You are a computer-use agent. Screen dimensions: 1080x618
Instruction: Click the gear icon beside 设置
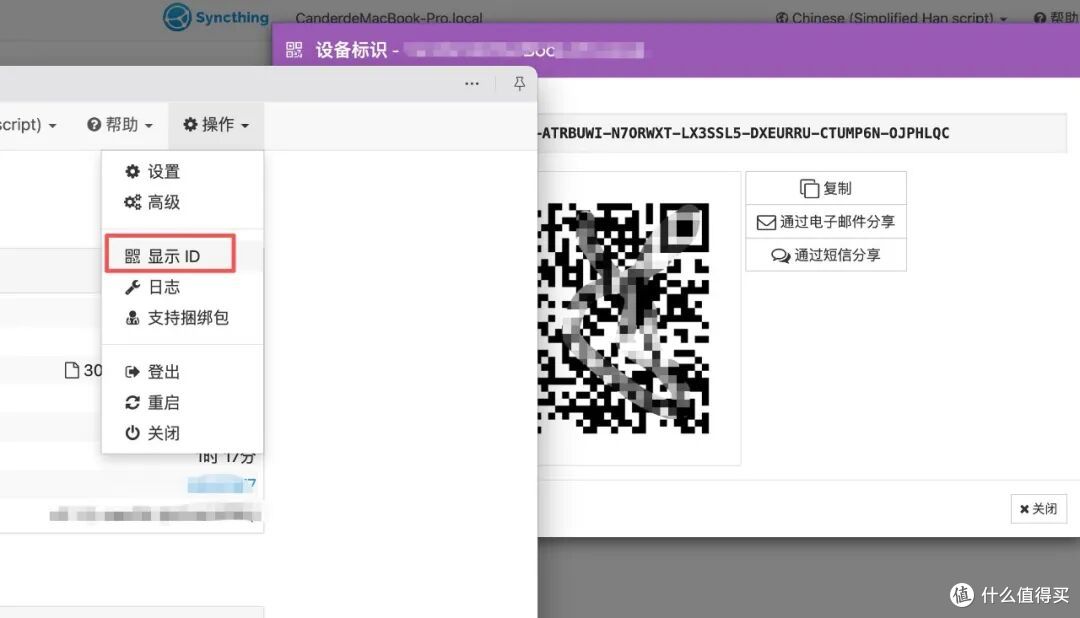(x=132, y=171)
